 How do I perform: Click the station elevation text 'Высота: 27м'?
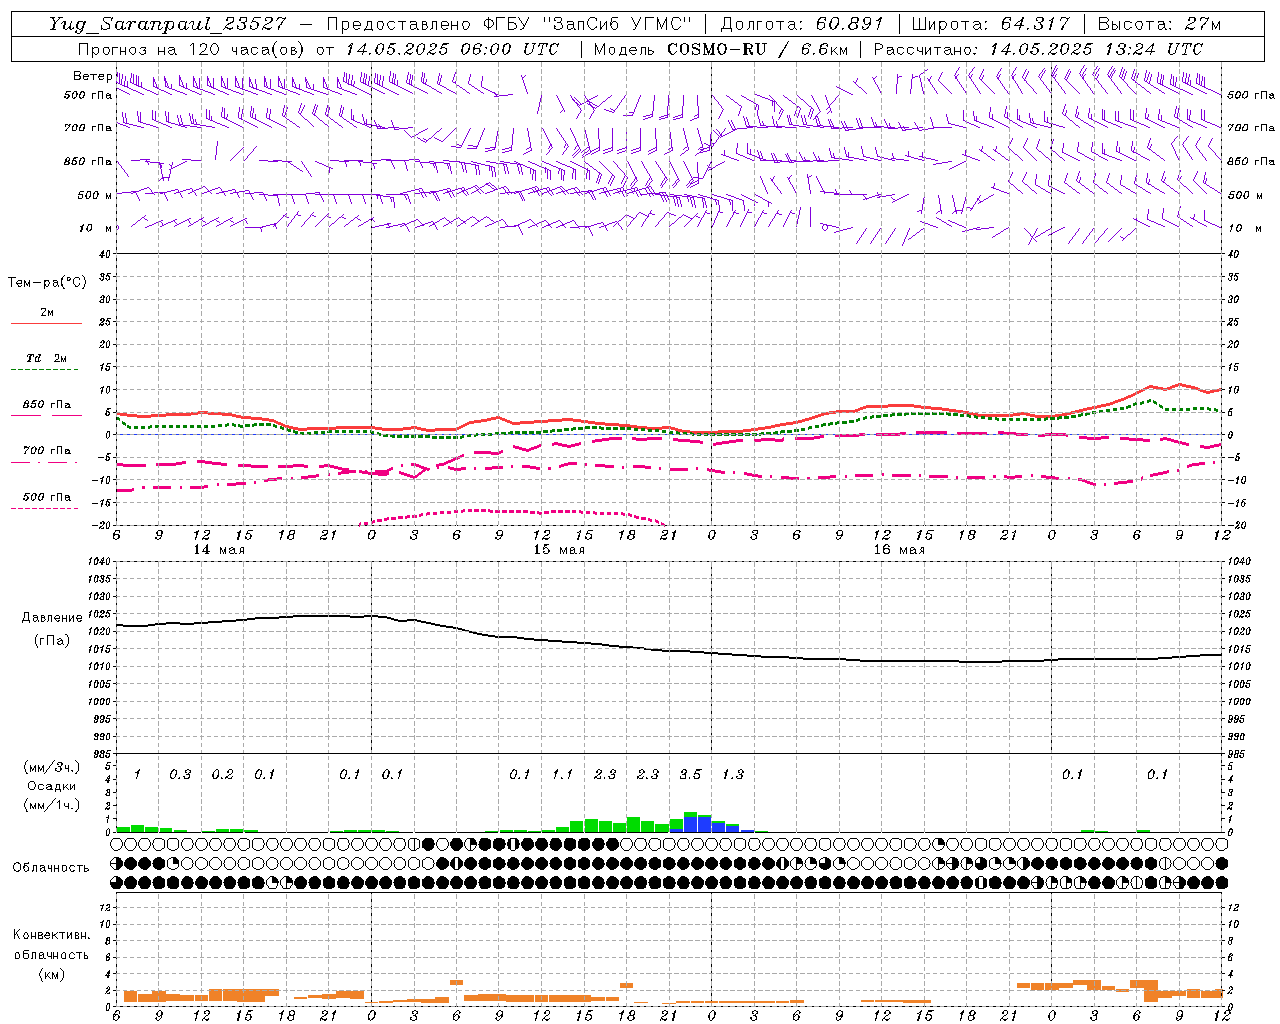coord(1159,24)
